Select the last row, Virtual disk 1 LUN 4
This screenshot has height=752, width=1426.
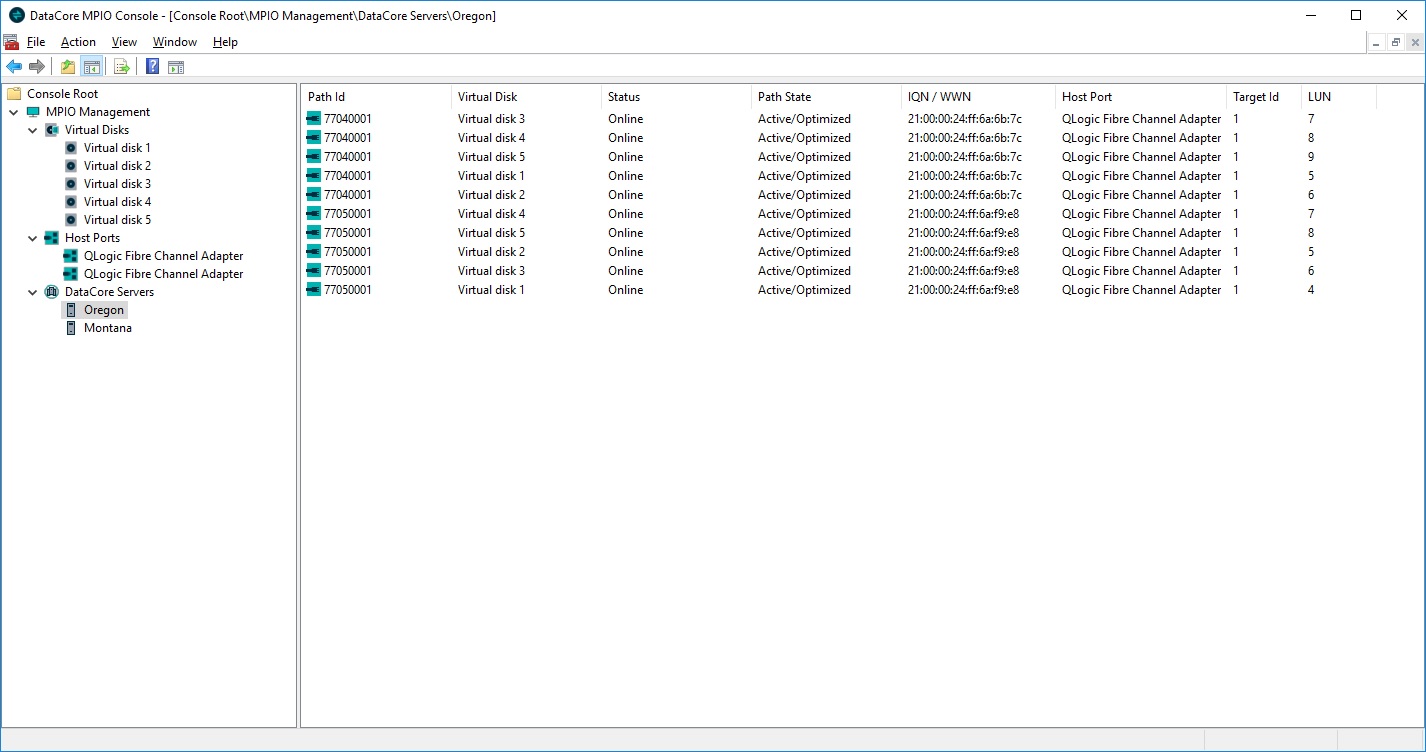(x=490, y=290)
